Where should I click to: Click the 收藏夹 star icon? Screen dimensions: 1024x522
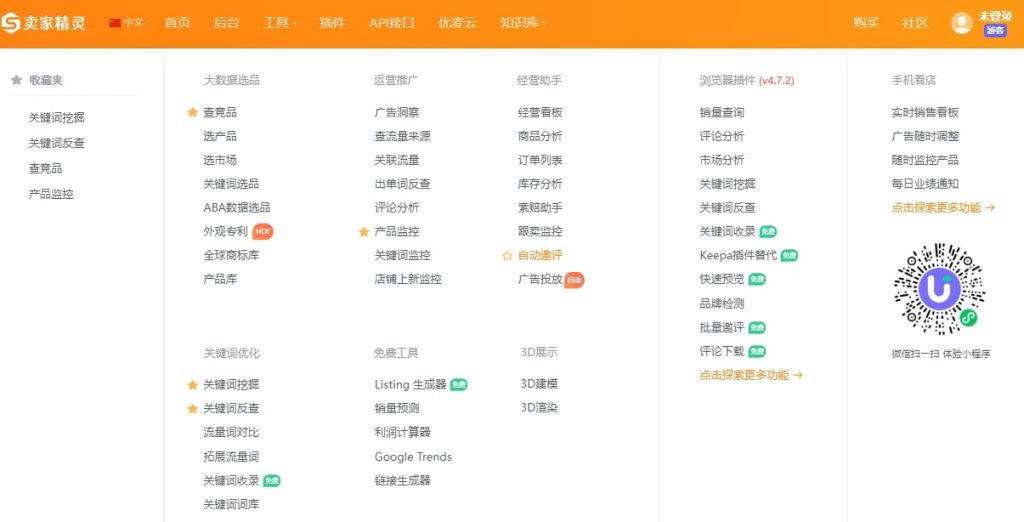(16, 80)
